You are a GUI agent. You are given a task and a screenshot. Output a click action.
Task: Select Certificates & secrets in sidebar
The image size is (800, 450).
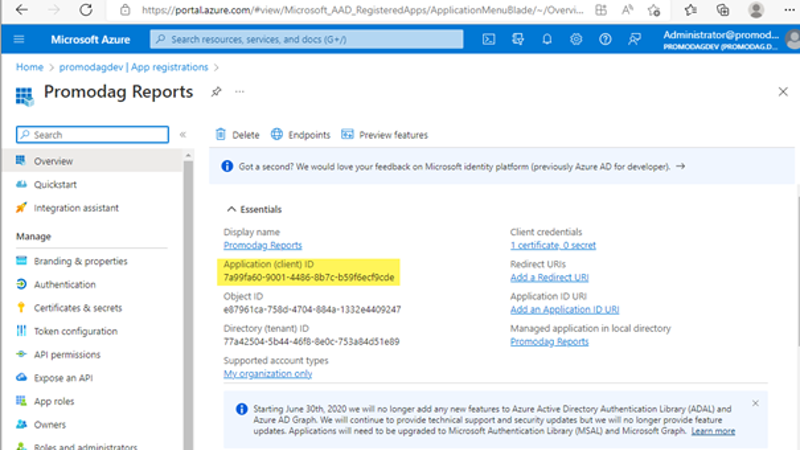click(77, 308)
